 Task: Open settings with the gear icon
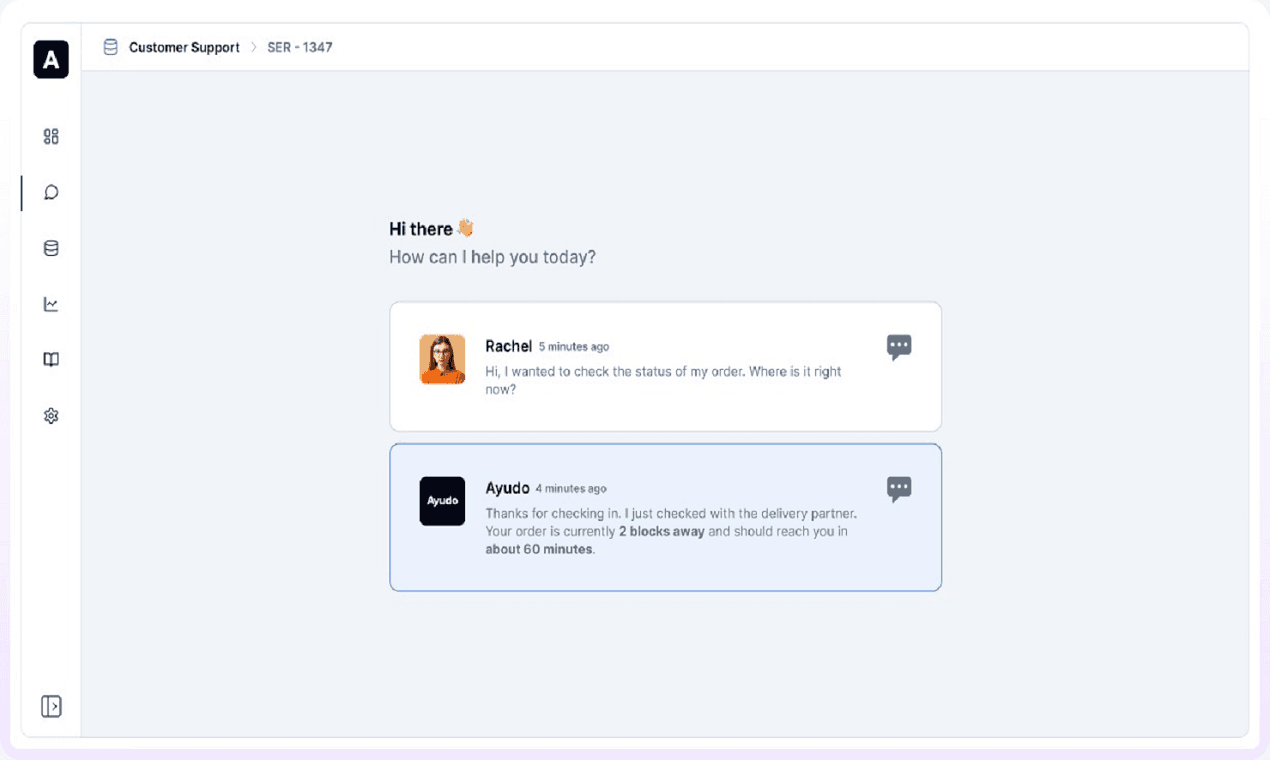(x=50, y=415)
